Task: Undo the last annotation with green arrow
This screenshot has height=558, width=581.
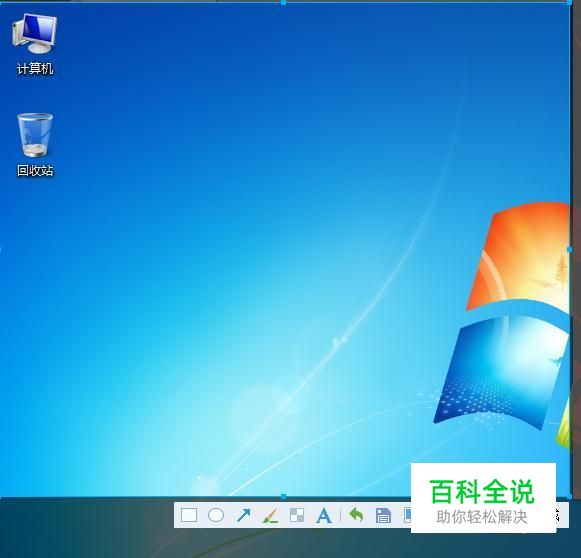Action: 356,515
